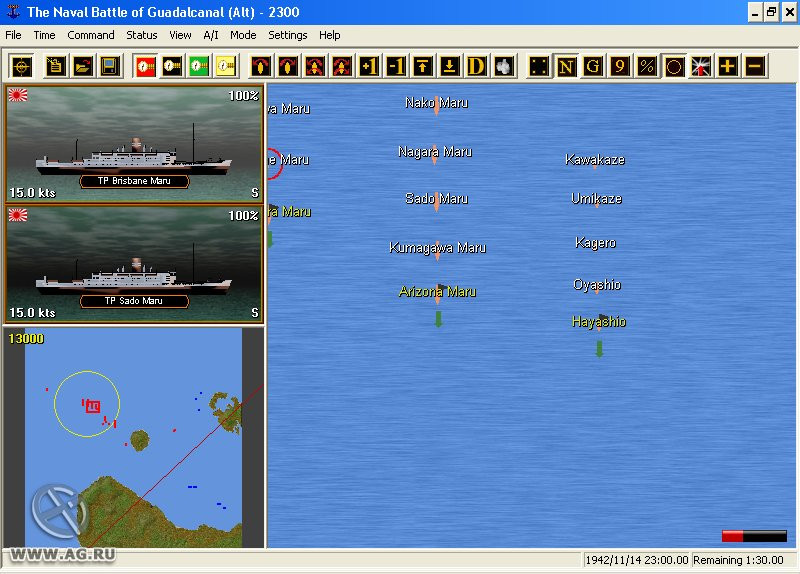This screenshot has width=800, height=574.
Task: Open the Mode menu
Action: (x=243, y=35)
